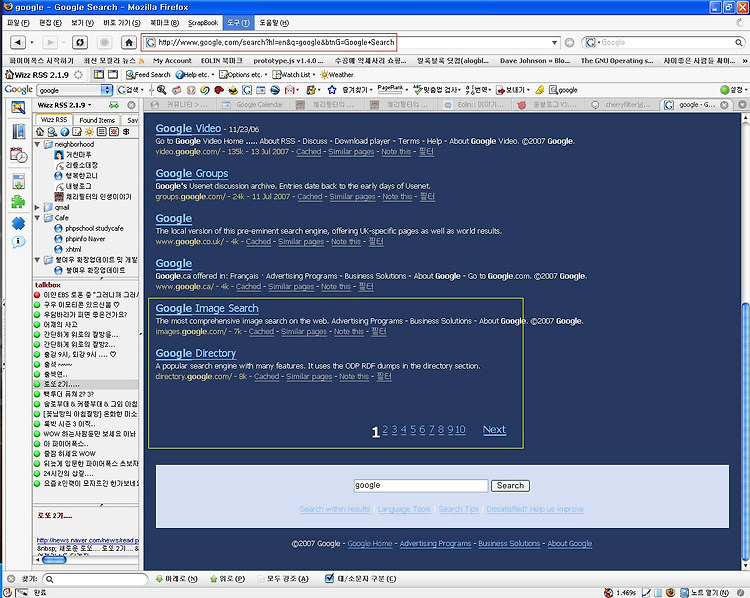Click the sidebar home icon under Wizz RSS tab

[40, 132]
